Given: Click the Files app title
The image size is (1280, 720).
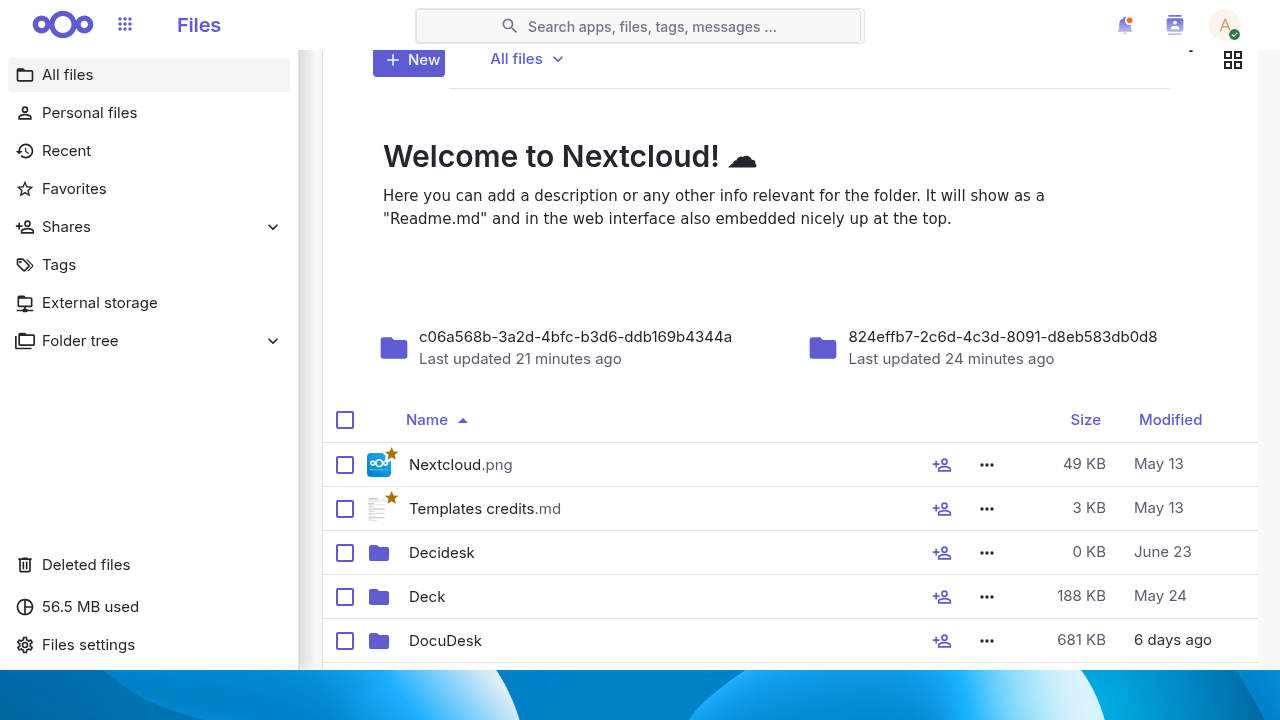Looking at the screenshot, I should coord(199,25).
